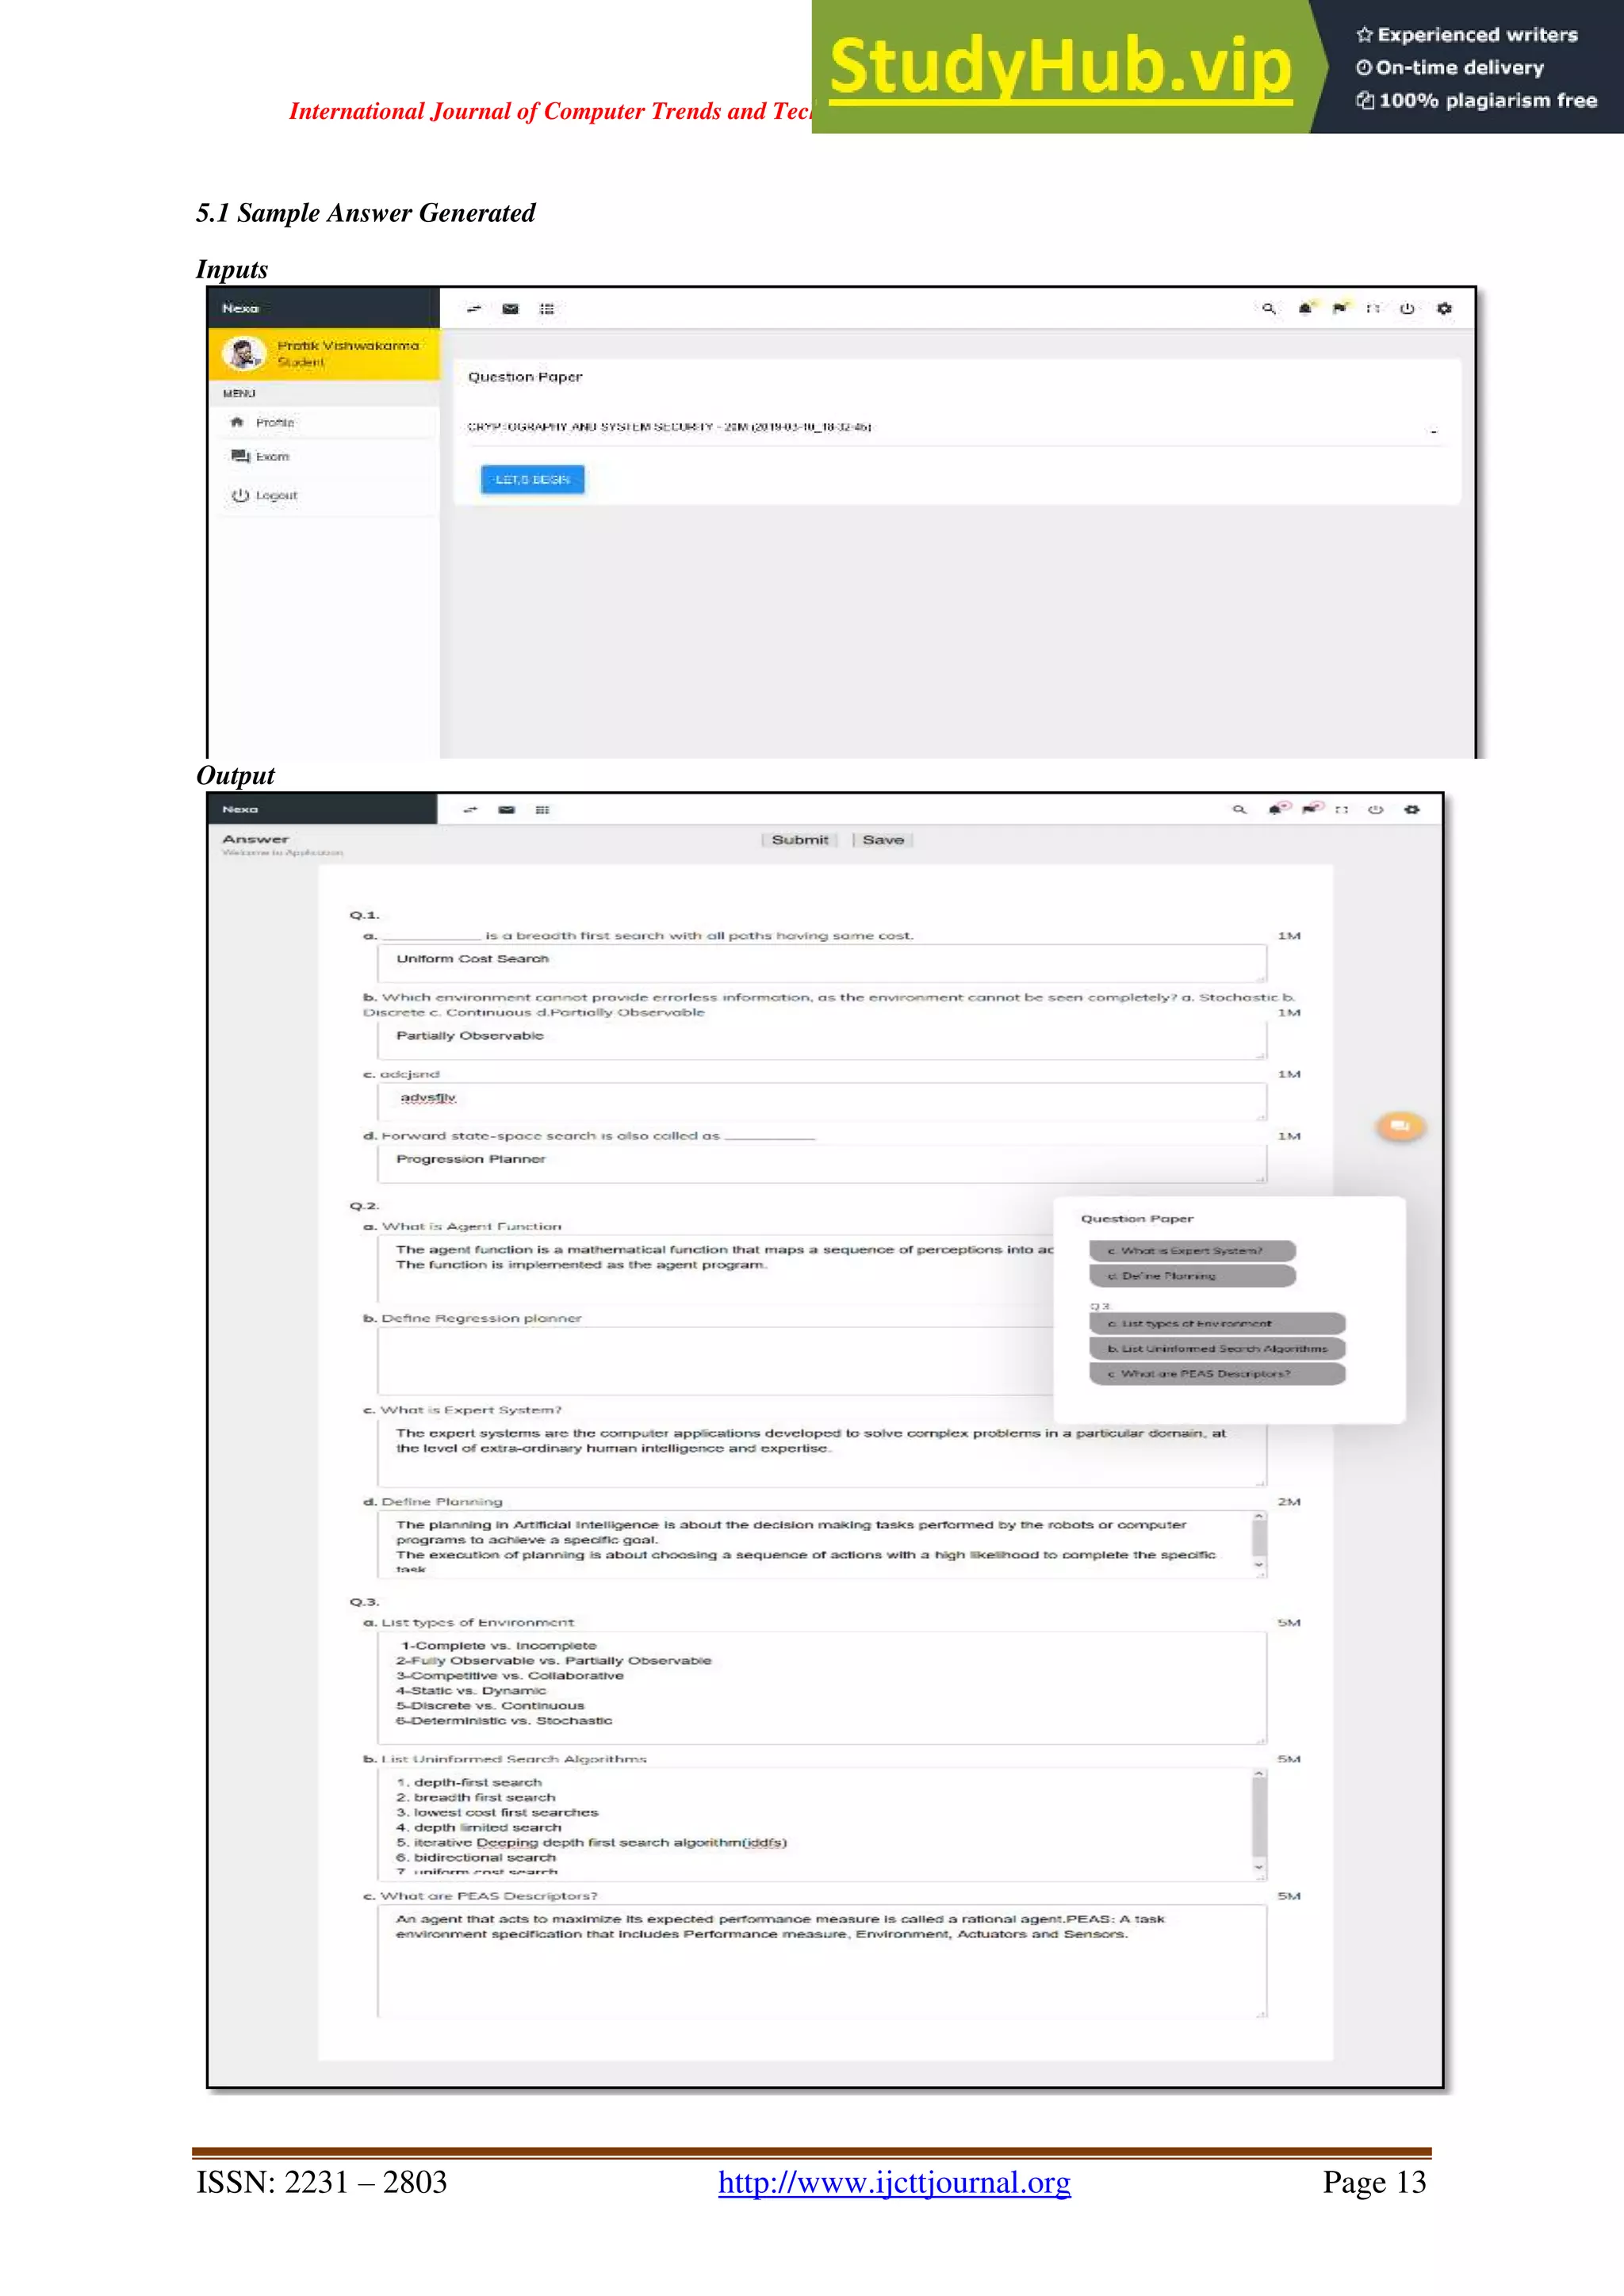Toggle fullscreen icon in Inputs toolbar
The image size is (1624, 2296).
tap(1373, 309)
